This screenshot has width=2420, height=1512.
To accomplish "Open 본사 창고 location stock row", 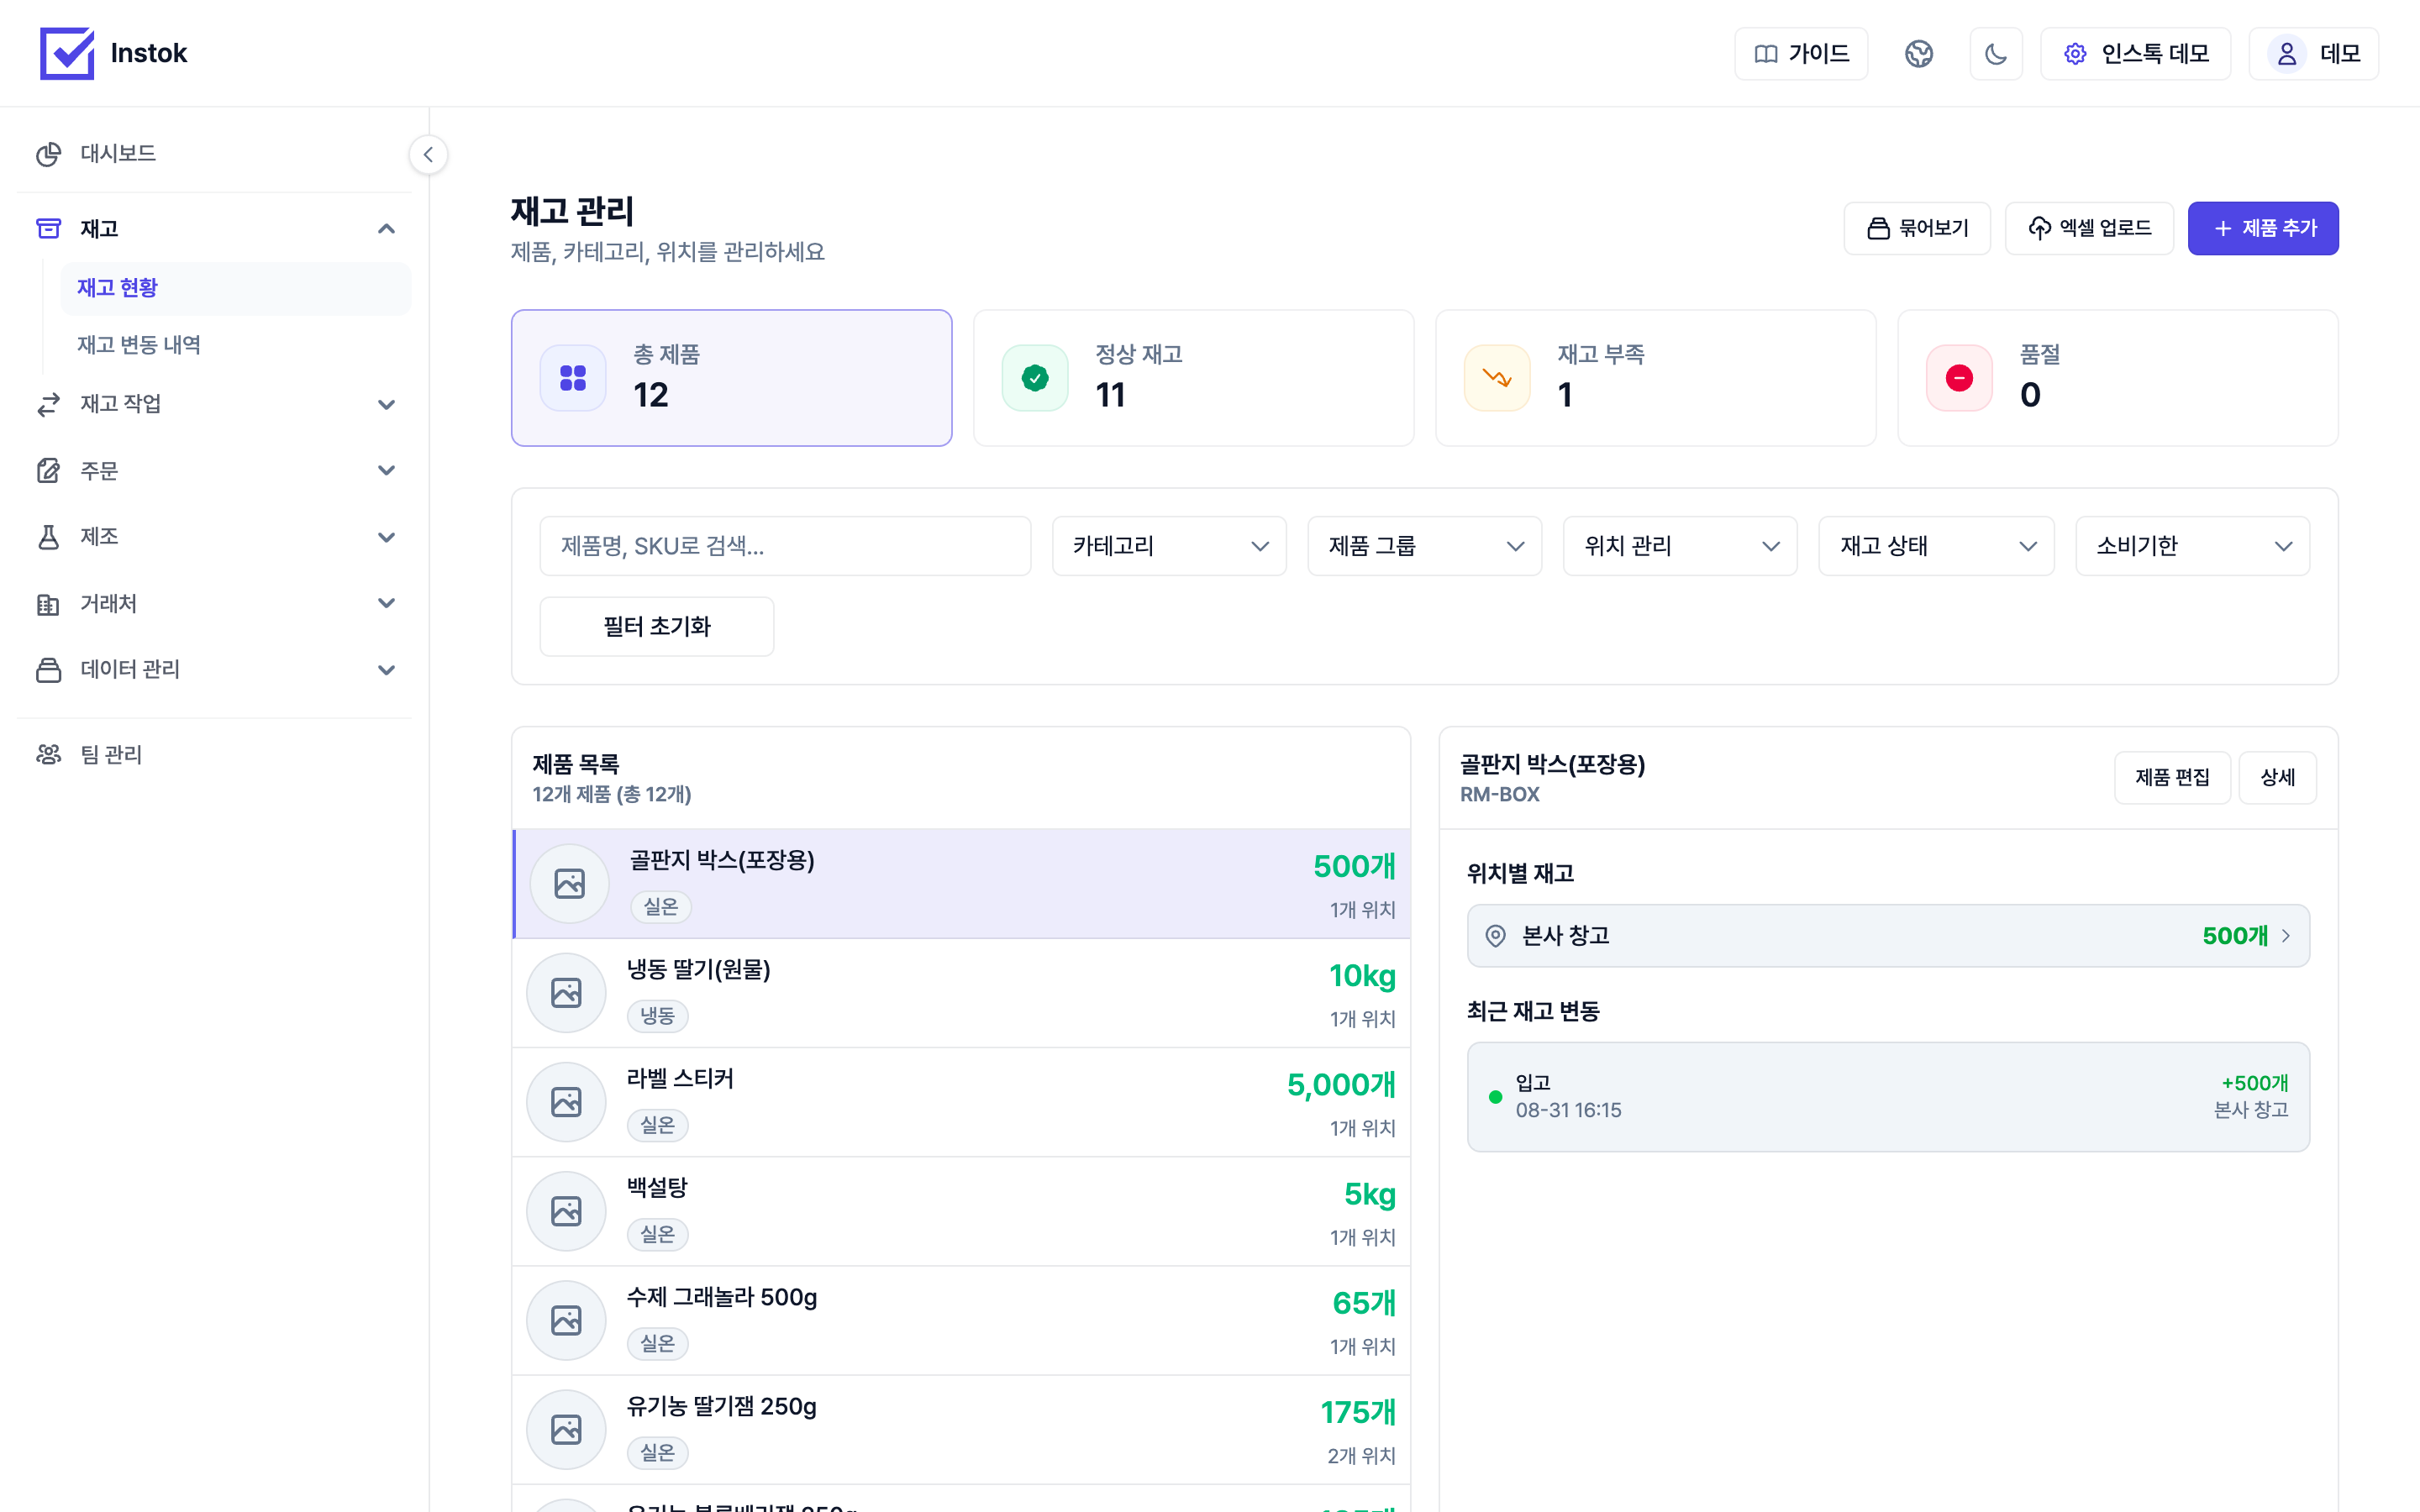I will point(1888,936).
